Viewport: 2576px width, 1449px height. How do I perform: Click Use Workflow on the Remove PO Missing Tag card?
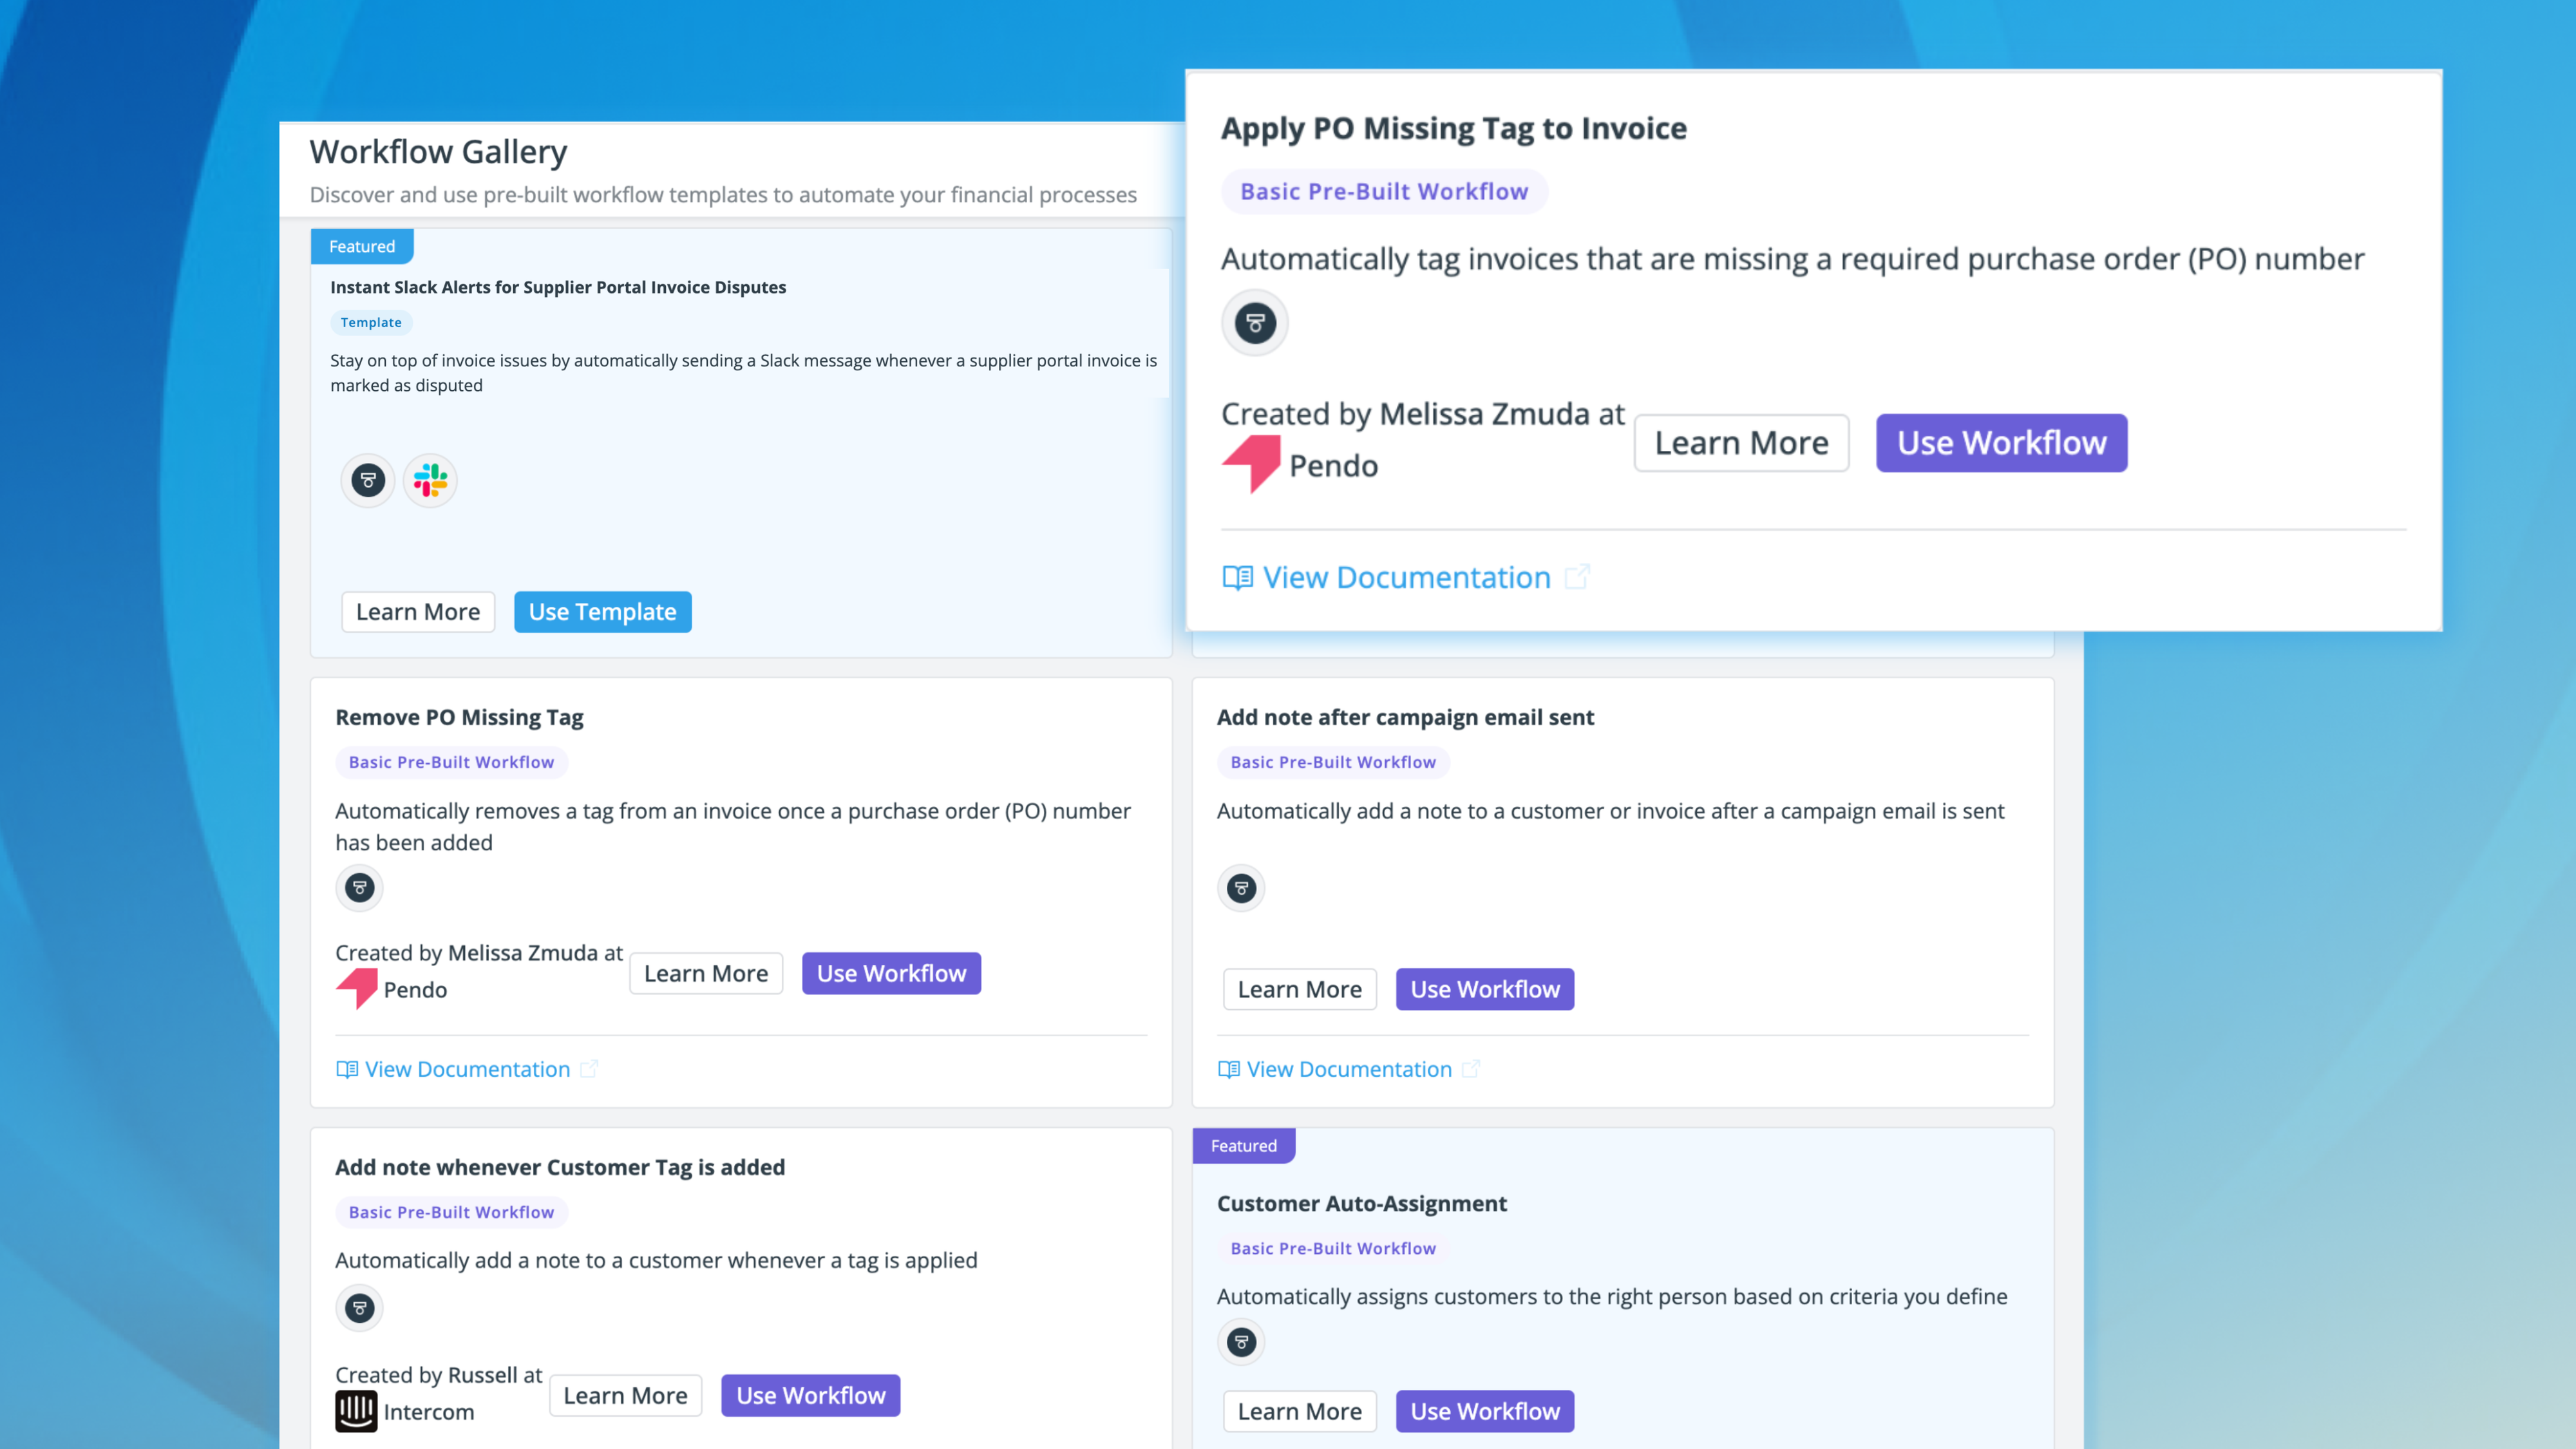pos(892,973)
